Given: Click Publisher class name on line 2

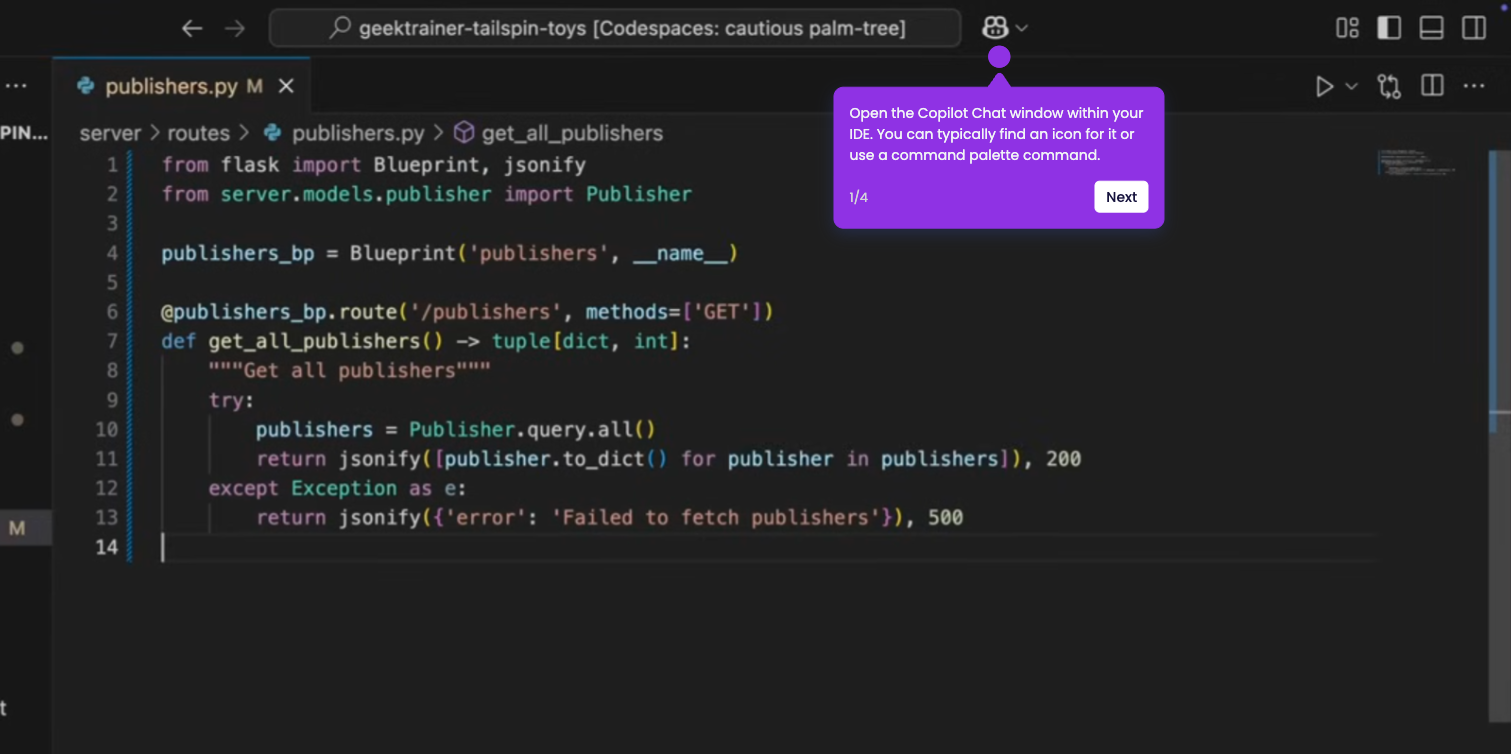Looking at the screenshot, I should pyautogui.click(x=639, y=193).
